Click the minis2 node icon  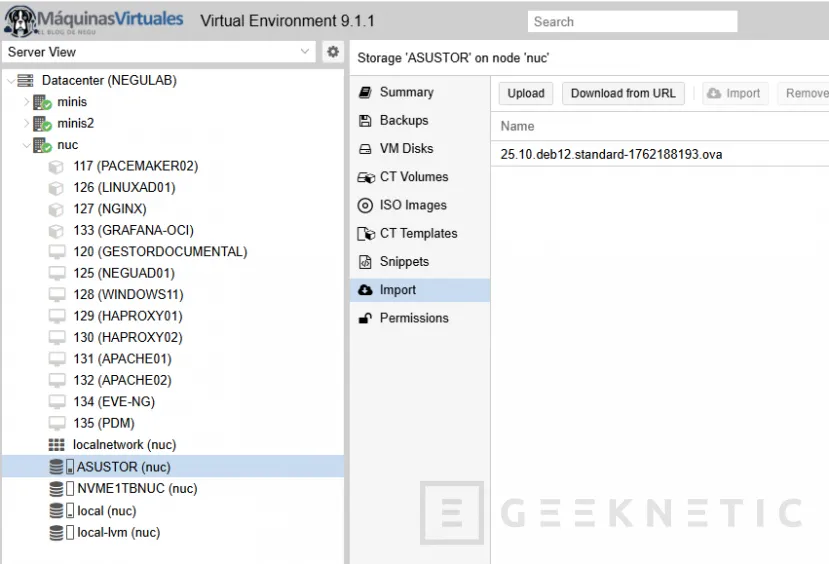point(42,124)
